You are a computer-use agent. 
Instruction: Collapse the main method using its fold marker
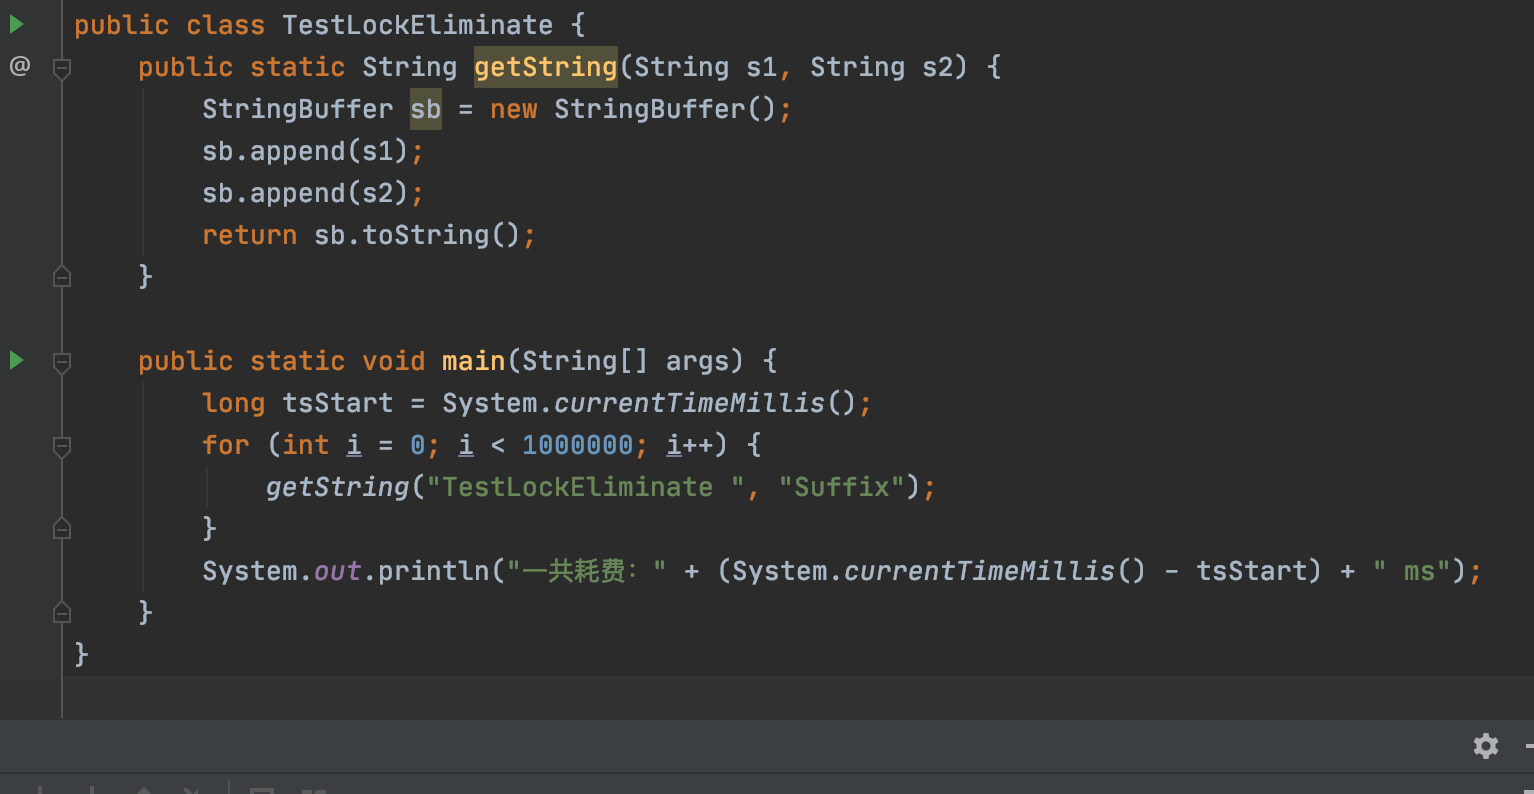(x=62, y=362)
